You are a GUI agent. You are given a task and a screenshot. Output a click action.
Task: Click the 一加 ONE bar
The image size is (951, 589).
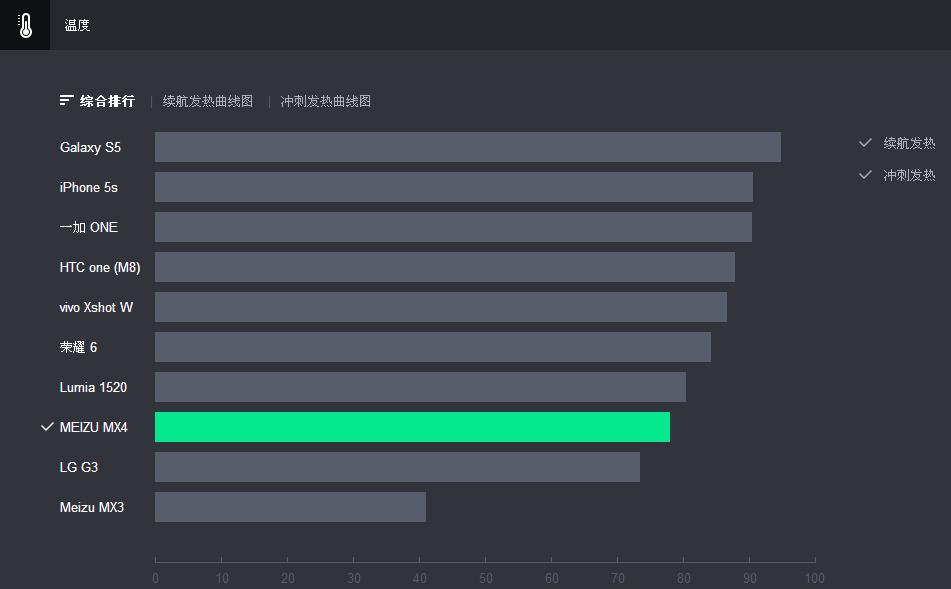[x=454, y=227]
